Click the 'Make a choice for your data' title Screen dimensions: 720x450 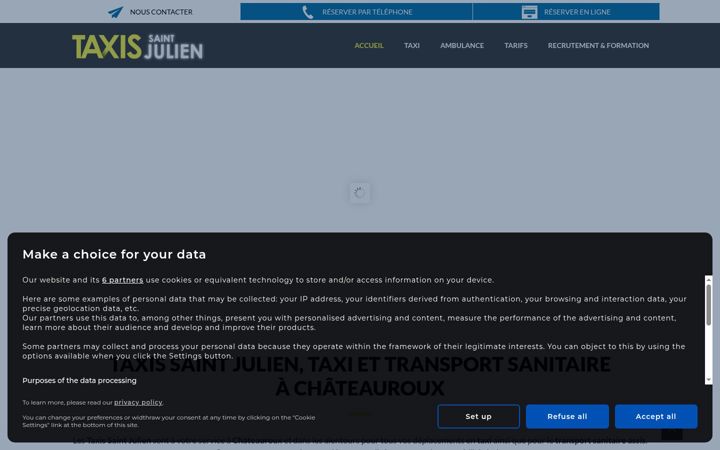[114, 254]
